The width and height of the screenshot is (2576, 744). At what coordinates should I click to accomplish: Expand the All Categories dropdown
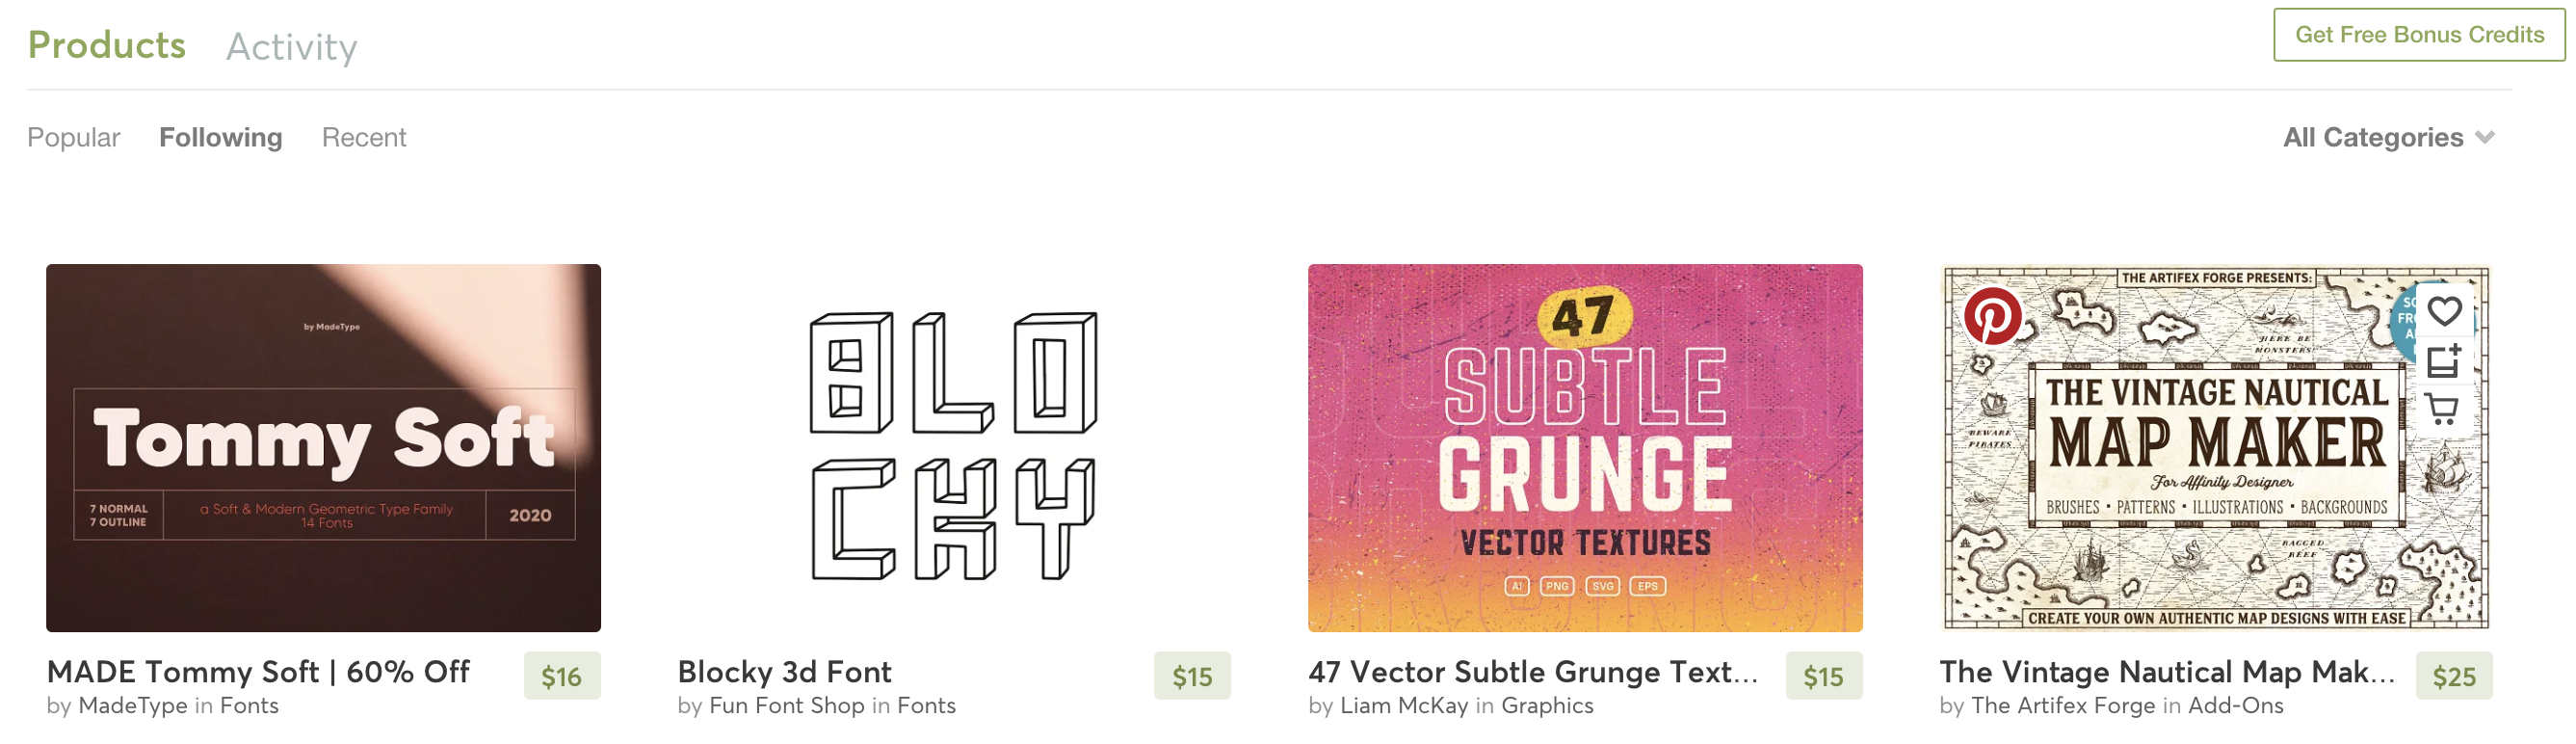[x=2388, y=137]
